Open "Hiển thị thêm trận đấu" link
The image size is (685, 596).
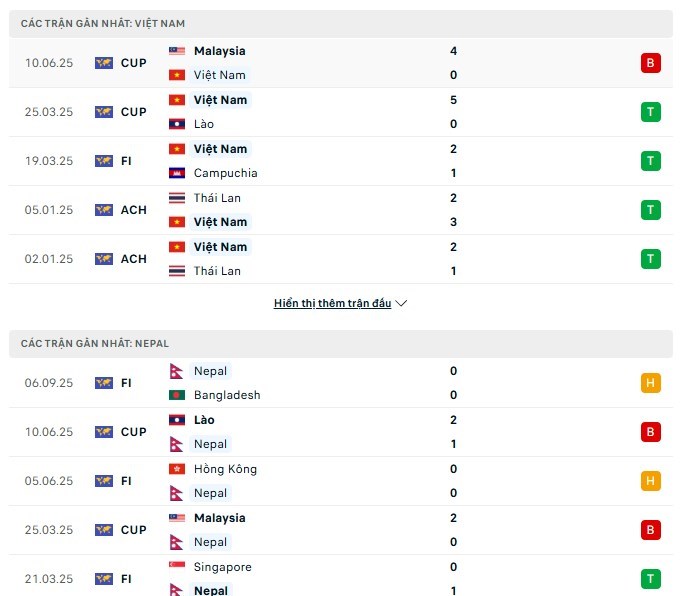coord(332,303)
